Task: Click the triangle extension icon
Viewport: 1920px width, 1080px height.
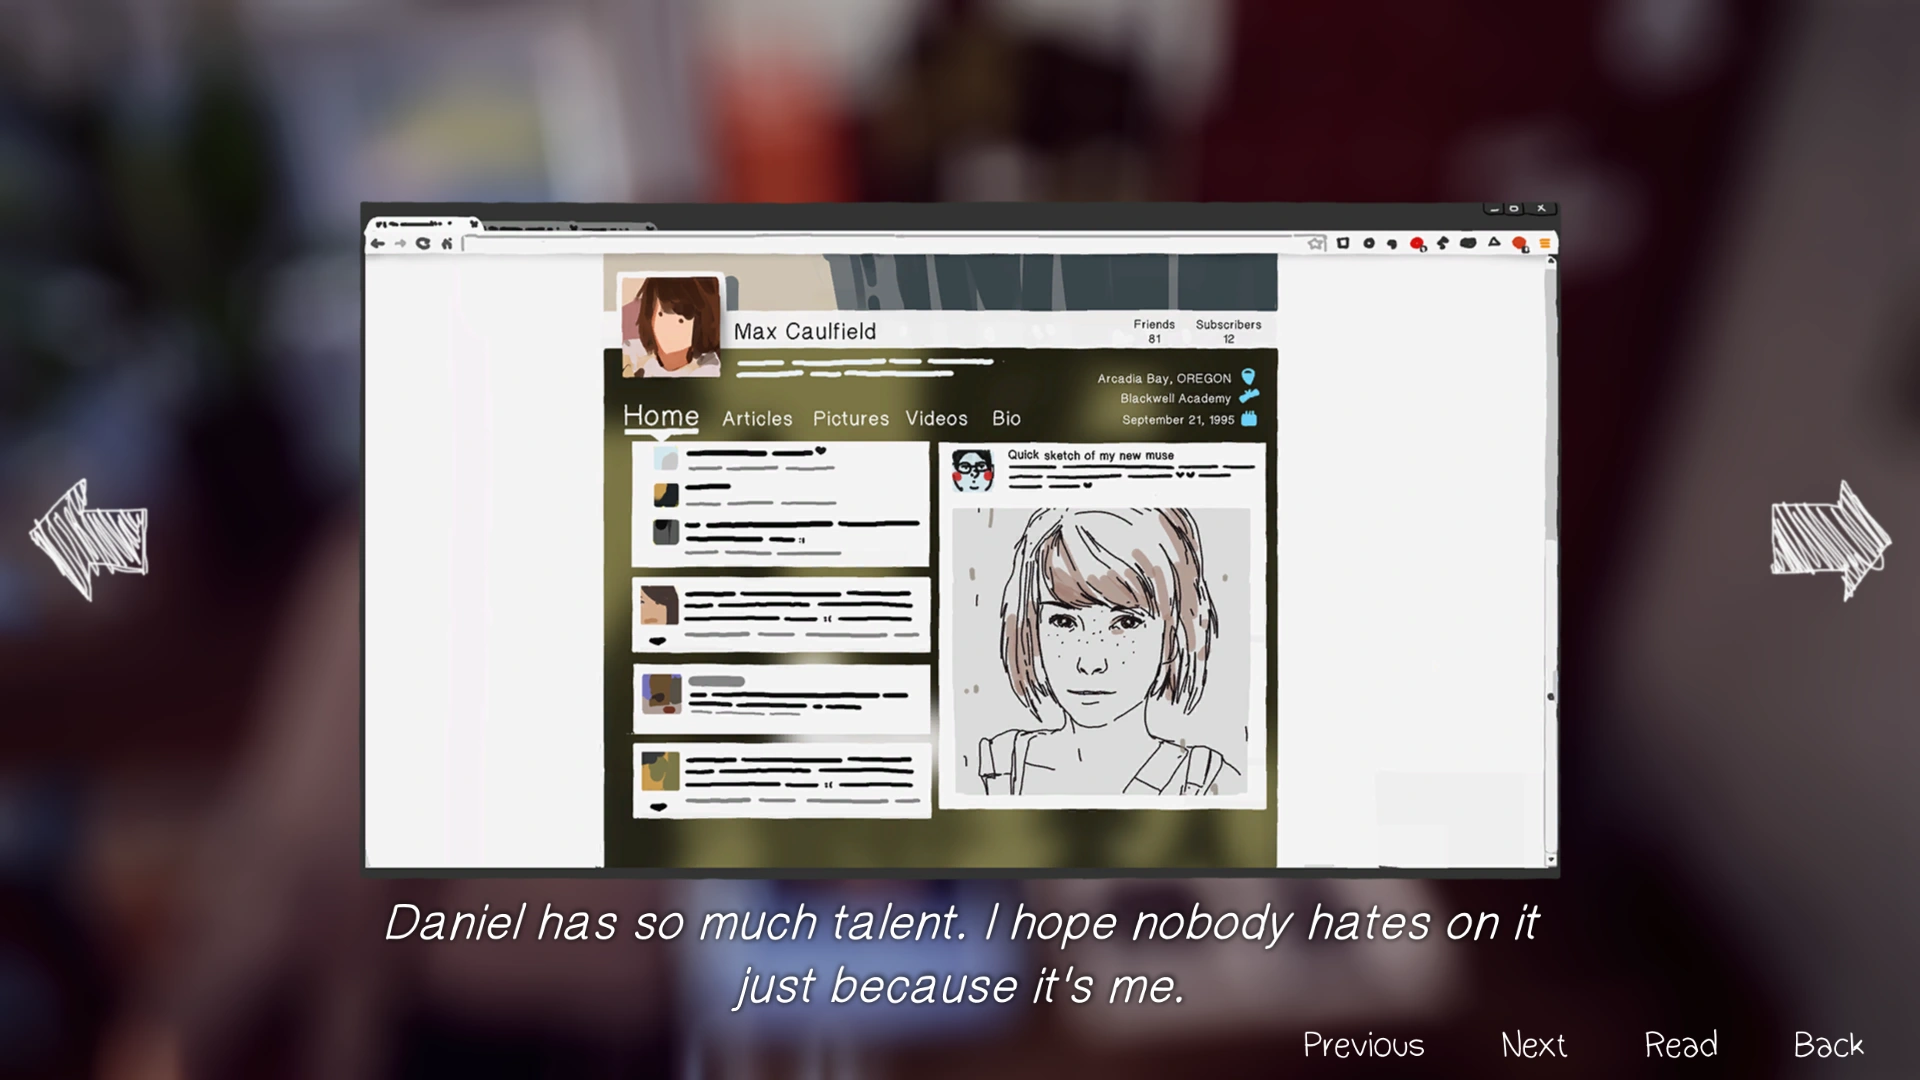Action: click(1494, 242)
